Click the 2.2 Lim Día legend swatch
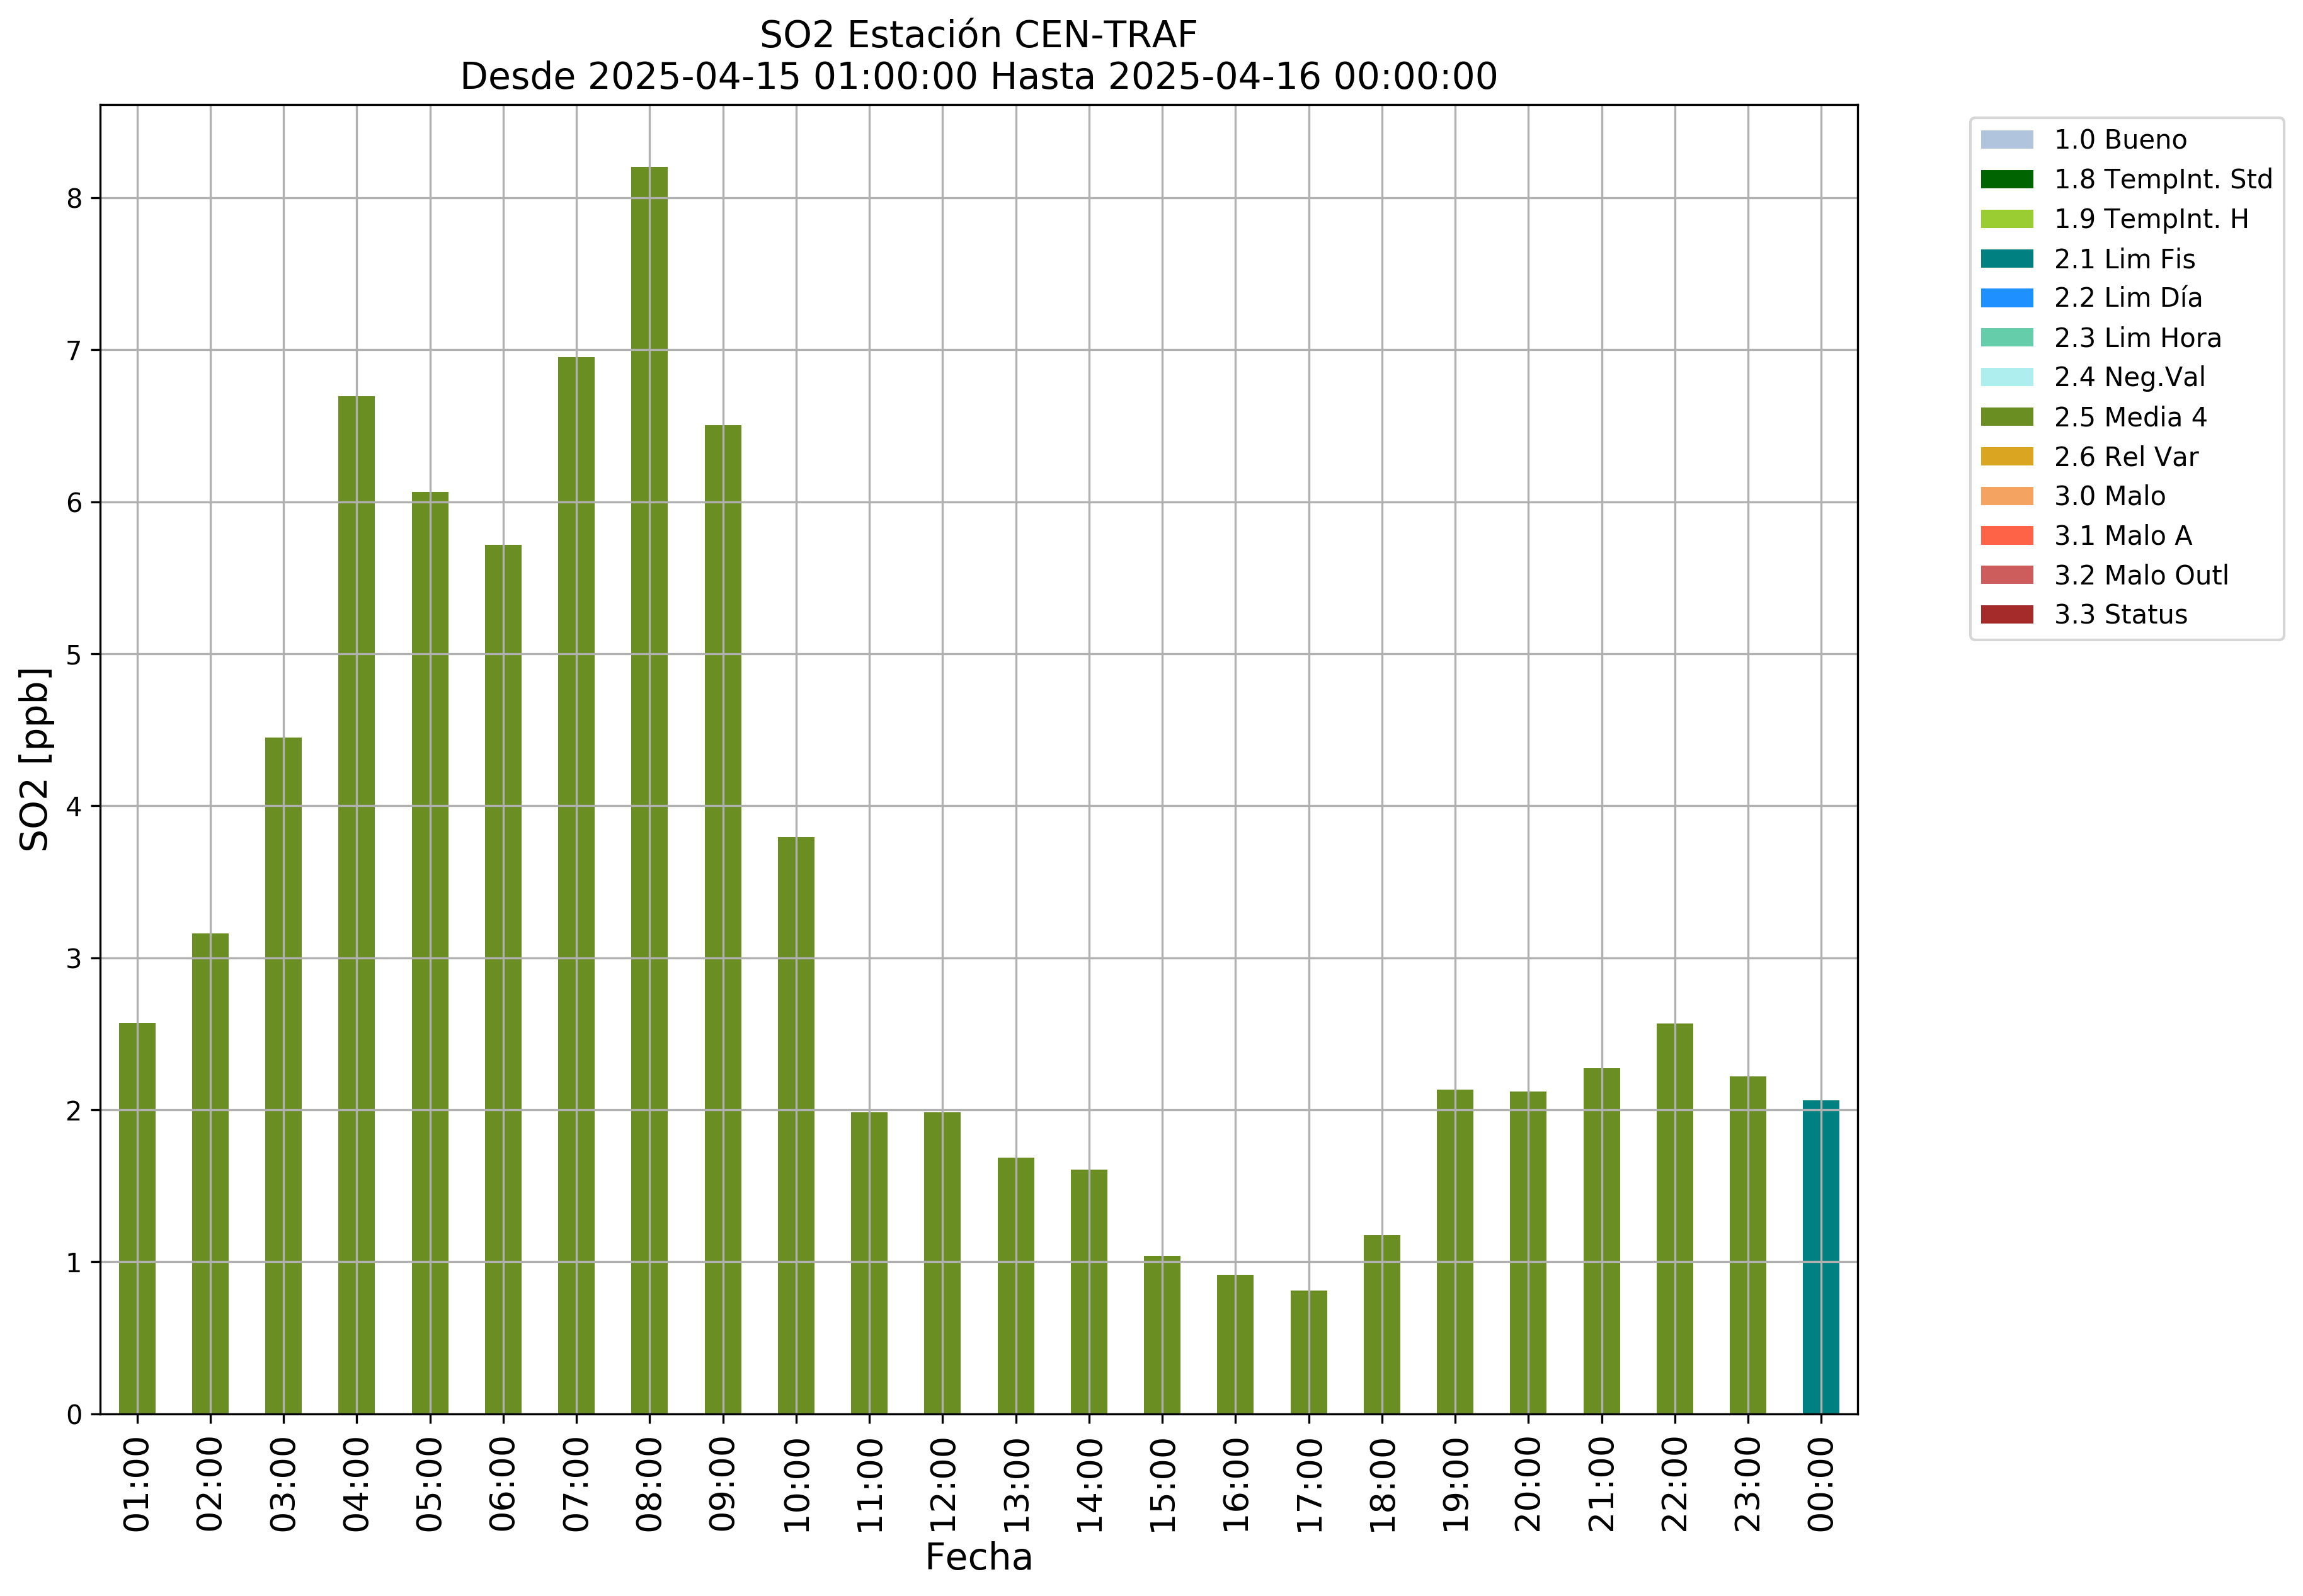This screenshot has height=1596, width=2303. 2006,298
